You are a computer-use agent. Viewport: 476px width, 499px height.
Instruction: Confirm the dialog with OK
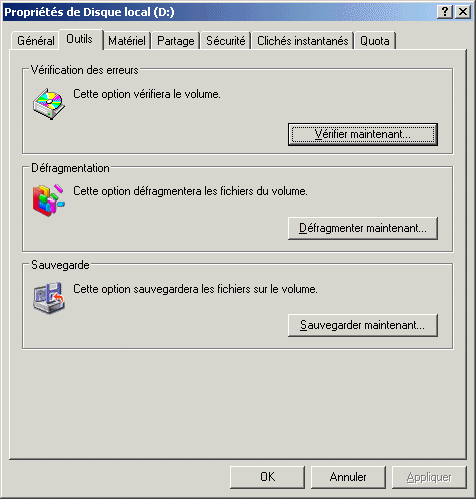[267, 477]
